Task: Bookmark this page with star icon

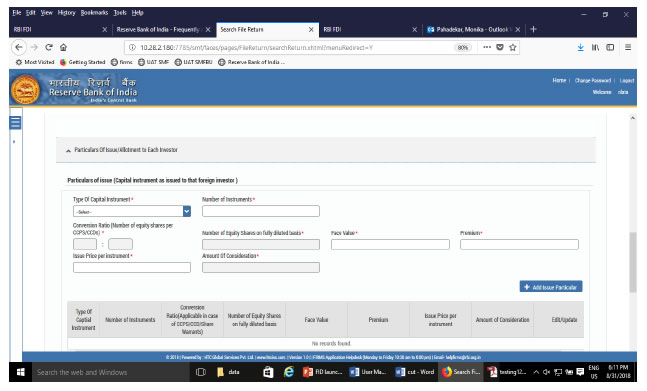Action: [x=513, y=47]
